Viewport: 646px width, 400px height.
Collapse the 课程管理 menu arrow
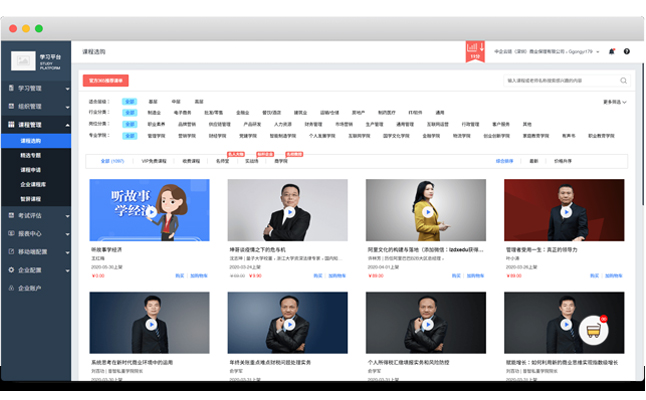pos(67,125)
